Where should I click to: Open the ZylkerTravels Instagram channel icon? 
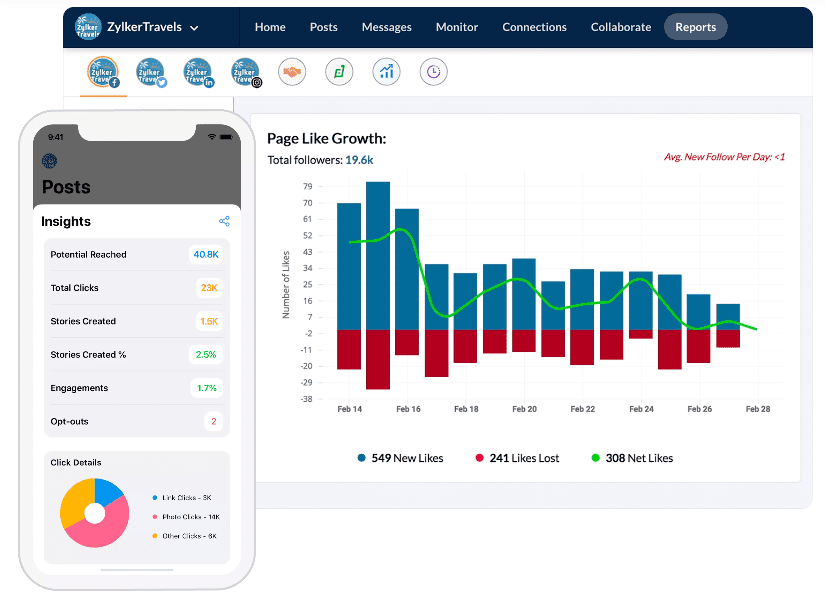click(x=246, y=72)
